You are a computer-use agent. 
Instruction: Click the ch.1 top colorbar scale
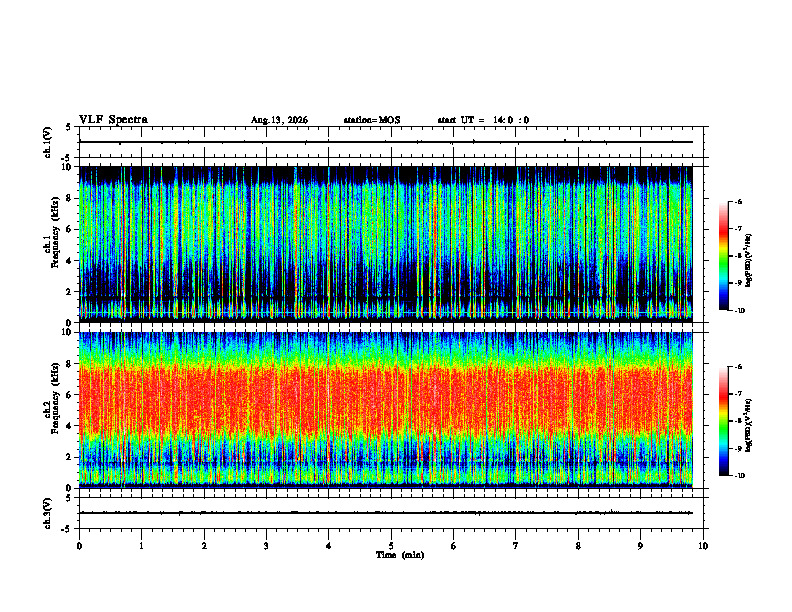coord(724,256)
